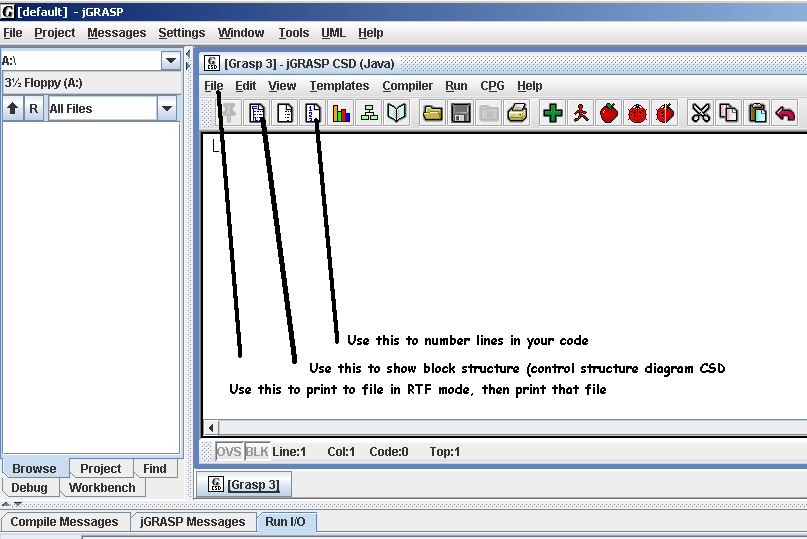The image size is (807, 539).
Task: Generate CSD block structure diagram icon
Action: click(256, 113)
